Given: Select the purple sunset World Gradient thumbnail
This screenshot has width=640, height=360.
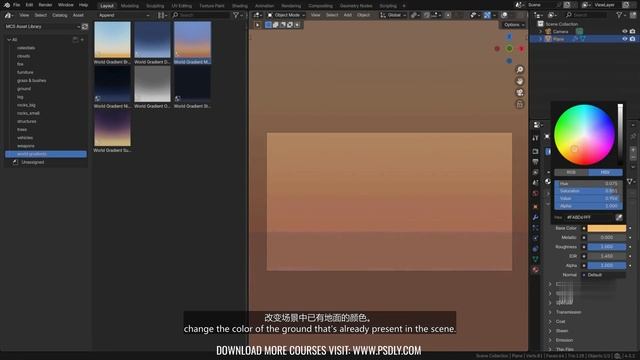Looking at the screenshot, I should (112, 128).
